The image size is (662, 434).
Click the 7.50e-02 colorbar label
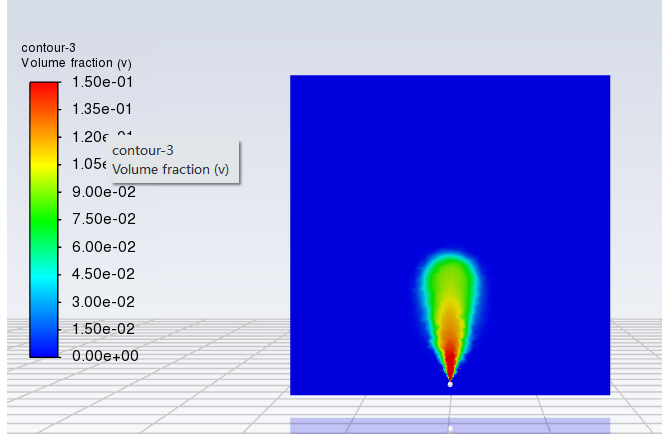tap(104, 219)
